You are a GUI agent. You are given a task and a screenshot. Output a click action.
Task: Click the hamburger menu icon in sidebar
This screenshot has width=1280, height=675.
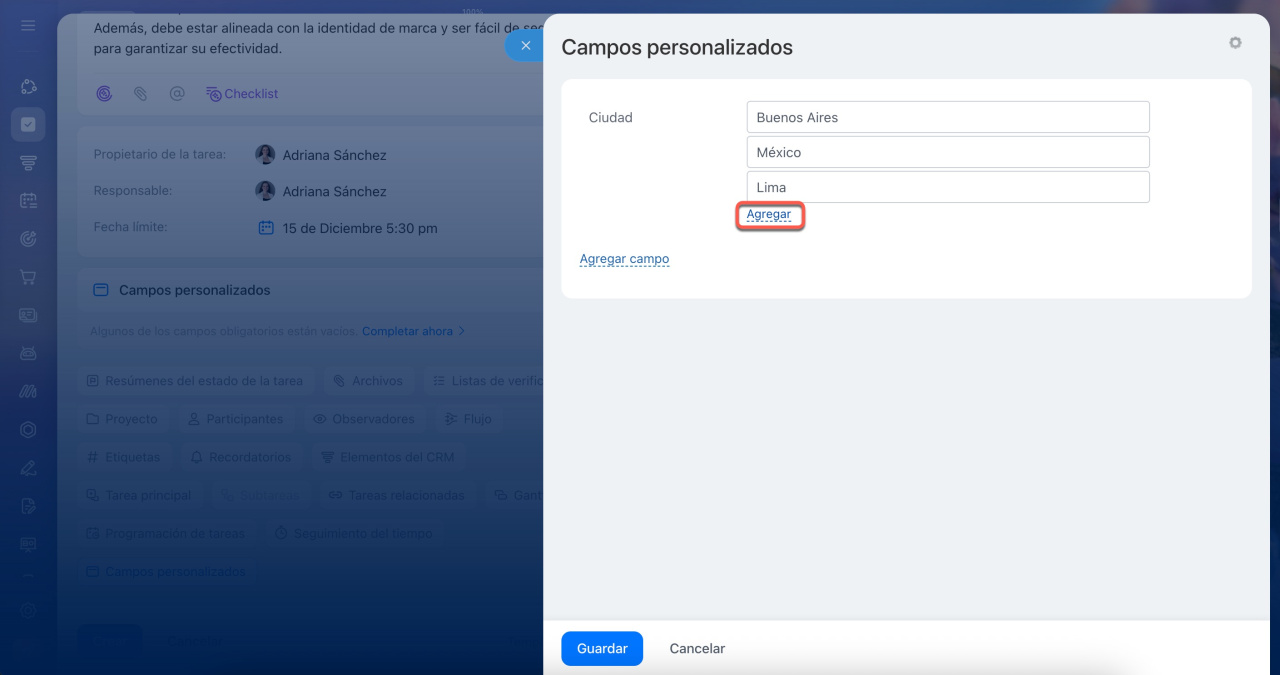coord(28,25)
